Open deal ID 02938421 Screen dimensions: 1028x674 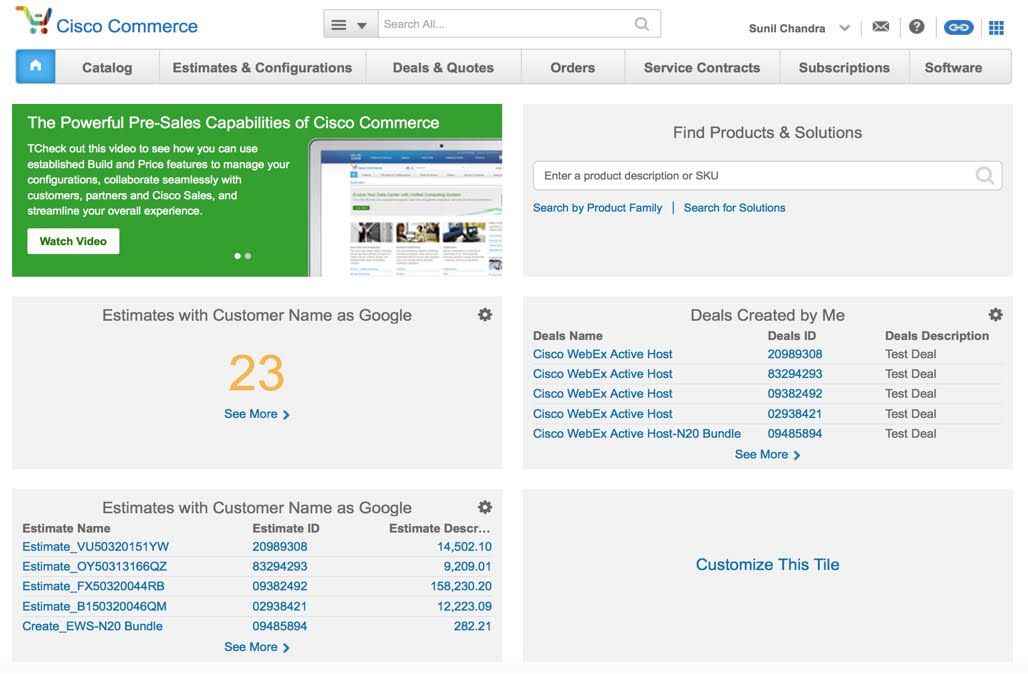click(795, 414)
